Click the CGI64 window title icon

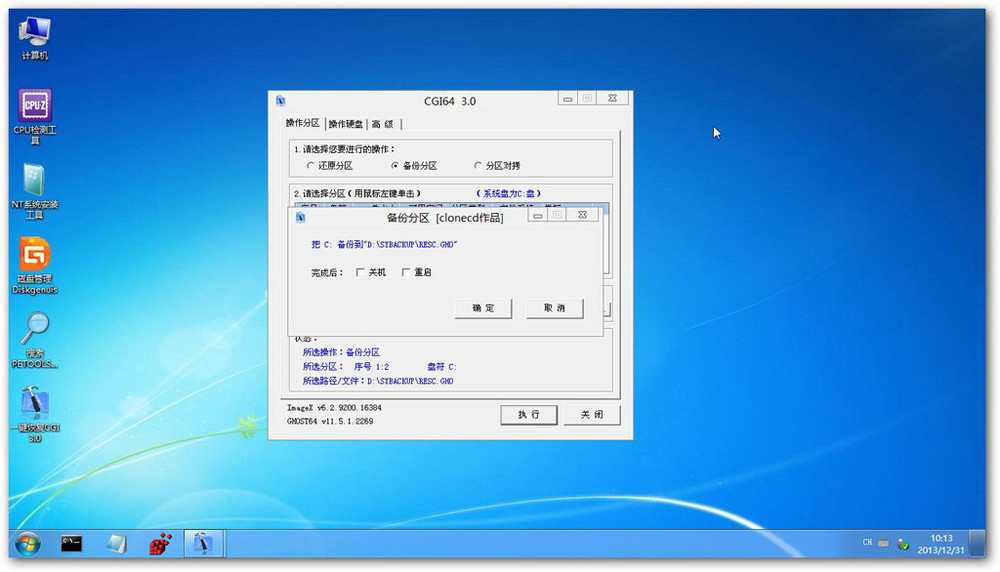(x=281, y=101)
